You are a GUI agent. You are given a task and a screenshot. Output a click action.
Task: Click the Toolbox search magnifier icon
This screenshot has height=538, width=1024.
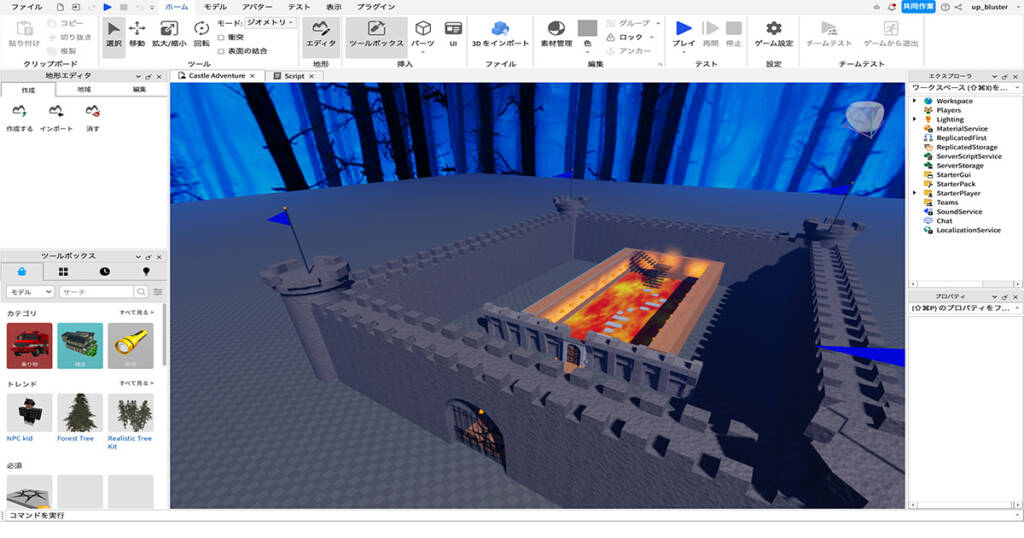[141, 292]
